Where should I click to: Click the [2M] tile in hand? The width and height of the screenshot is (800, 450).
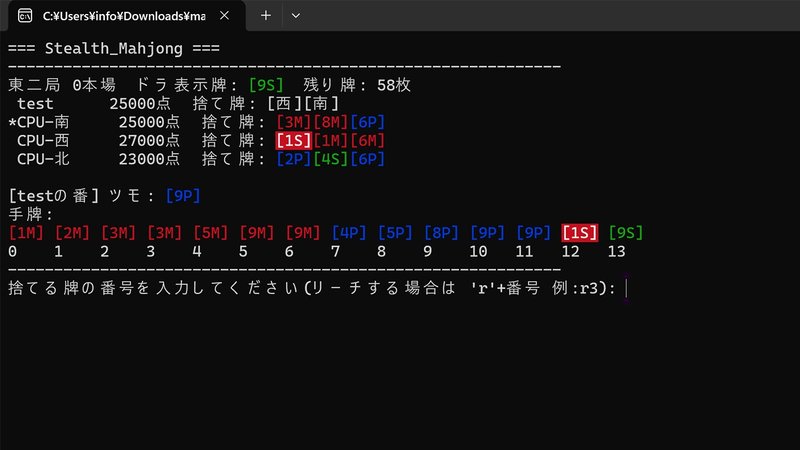click(x=72, y=233)
